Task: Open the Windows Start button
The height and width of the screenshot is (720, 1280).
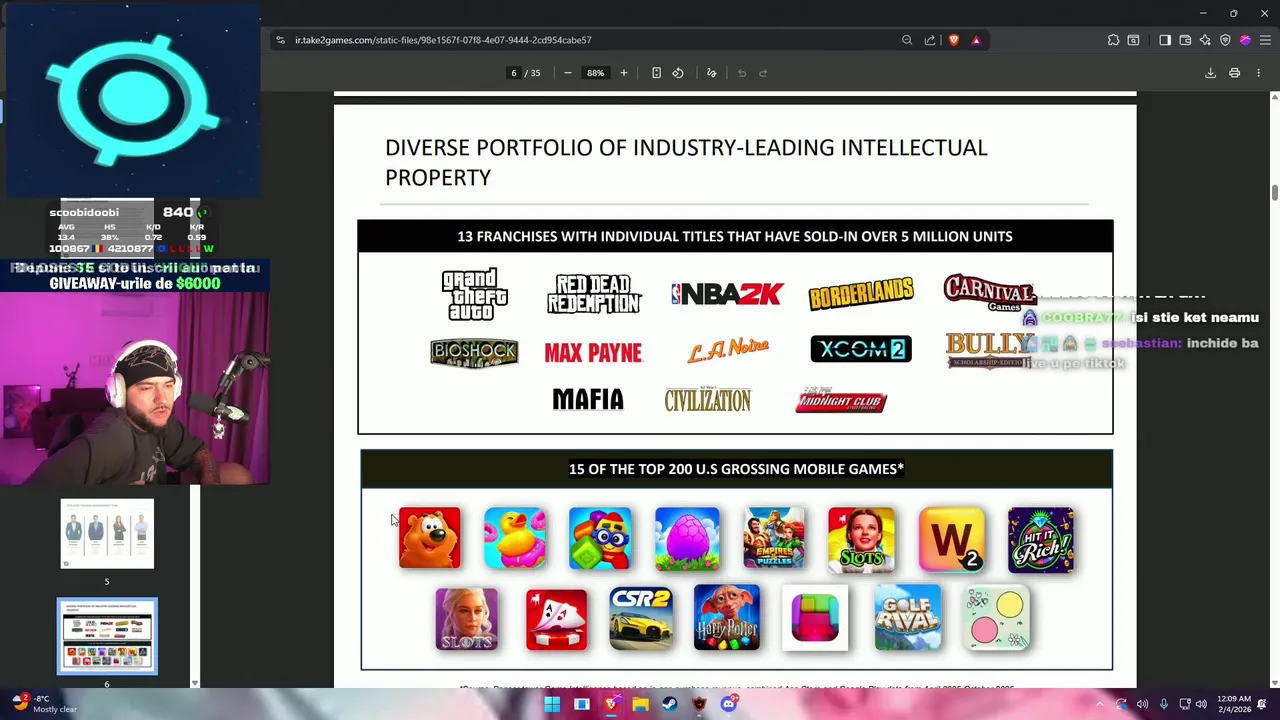Action: (552, 704)
